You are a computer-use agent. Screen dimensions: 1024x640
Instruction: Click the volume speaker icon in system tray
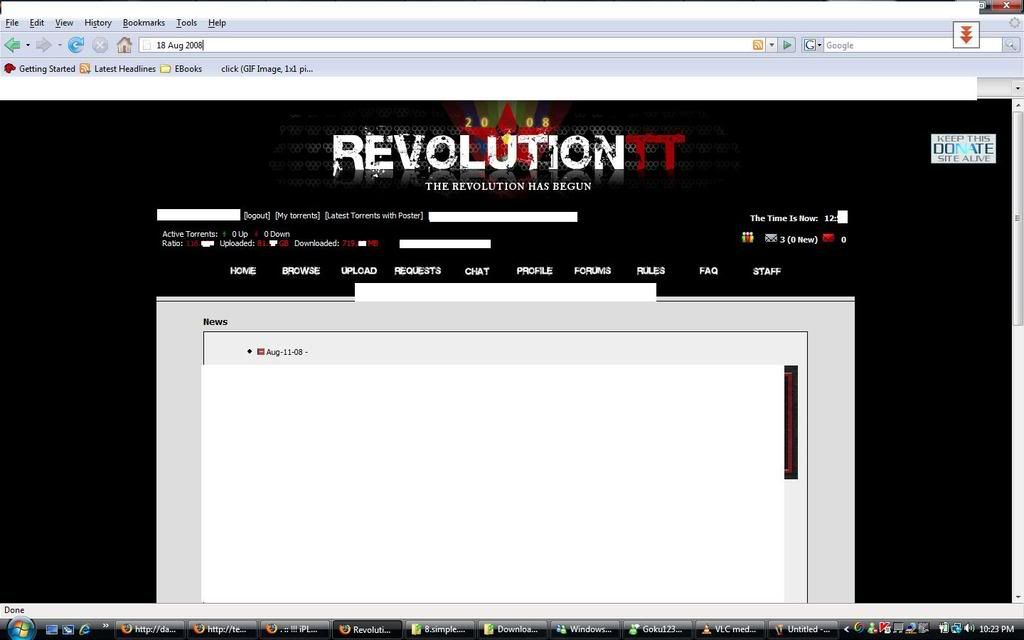[969, 628]
